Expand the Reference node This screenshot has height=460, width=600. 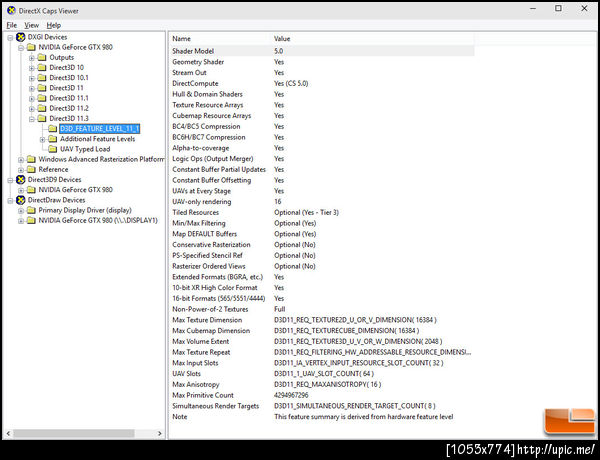(x=21, y=170)
